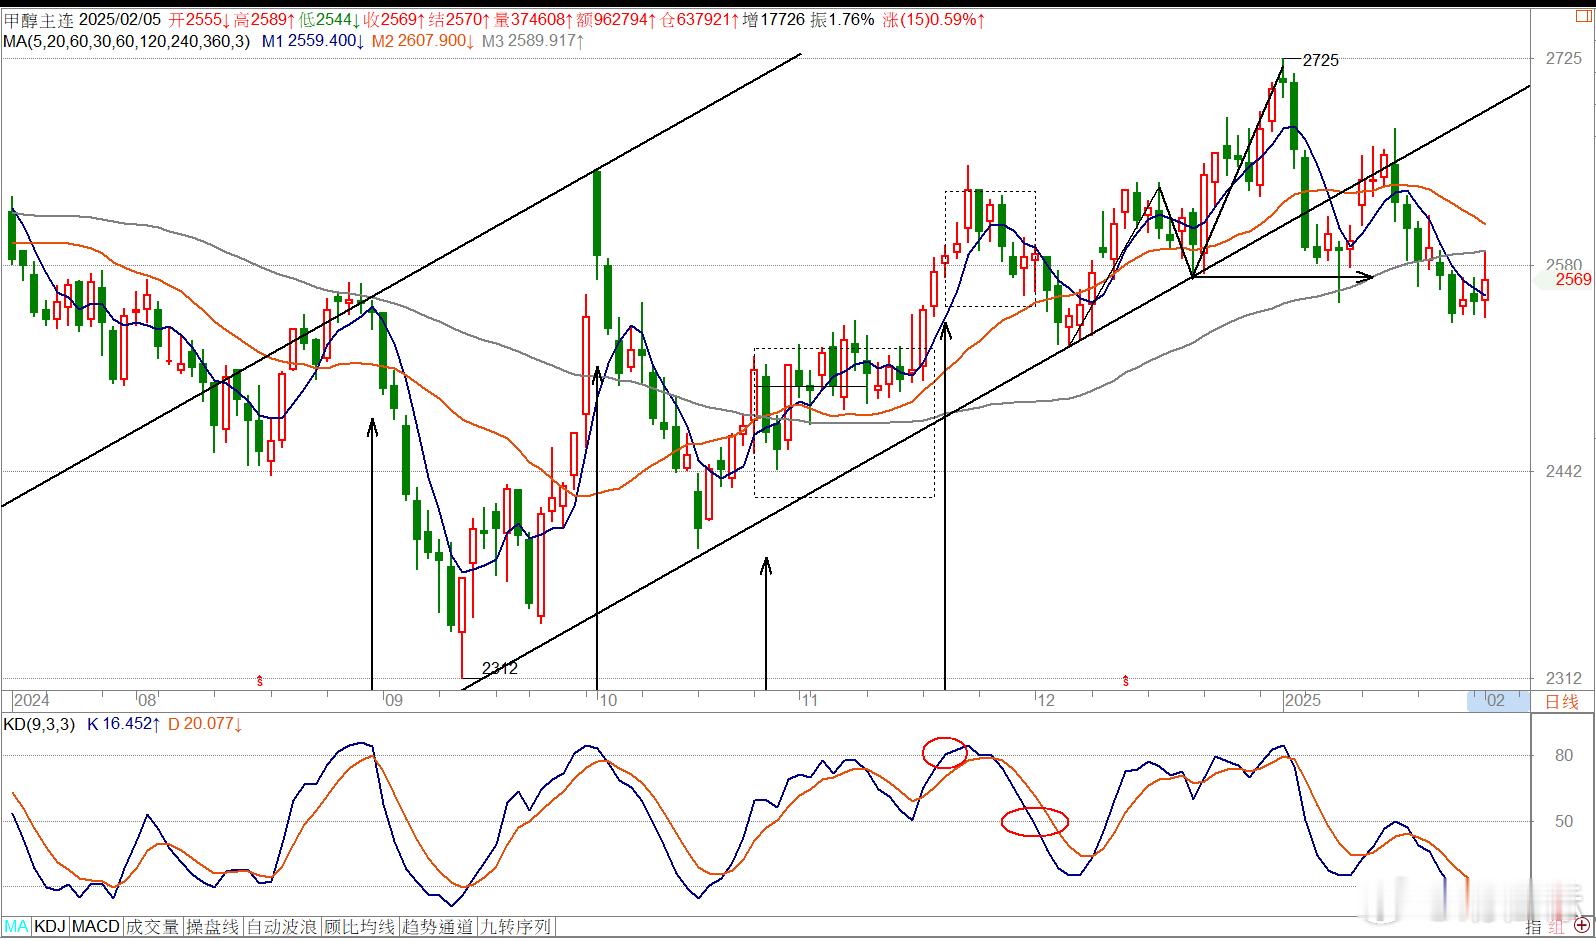Click the 甲醇主连 contract name
This screenshot has height=941, width=1596.
37,19
